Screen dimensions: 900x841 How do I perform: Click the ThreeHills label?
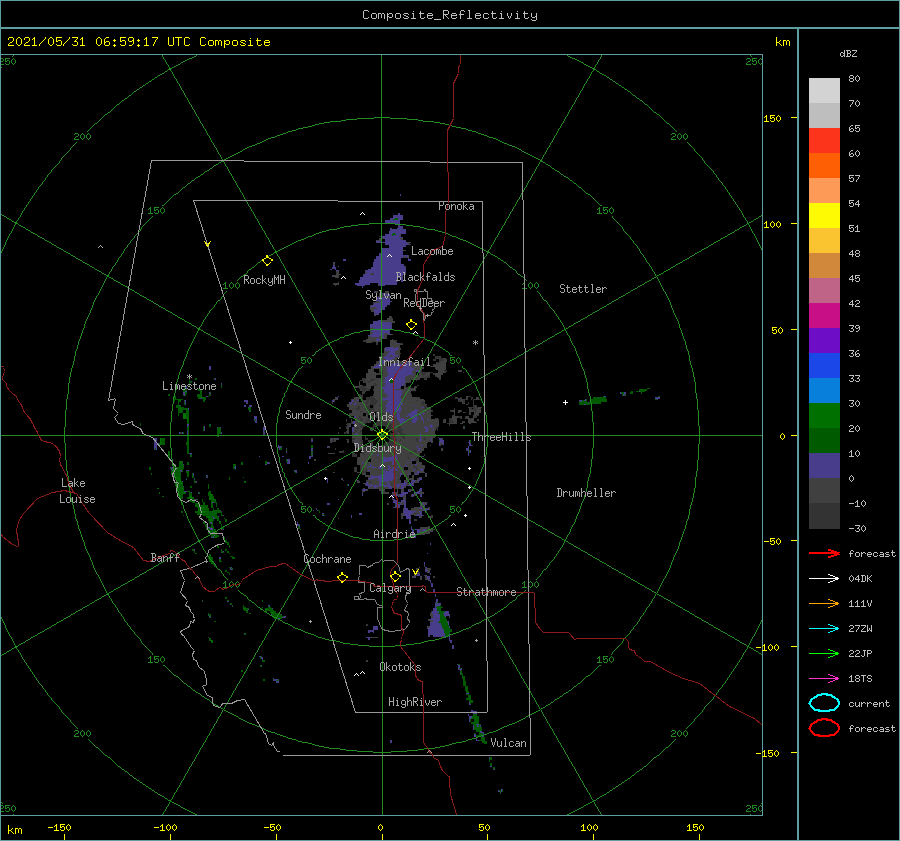pyautogui.click(x=501, y=437)
